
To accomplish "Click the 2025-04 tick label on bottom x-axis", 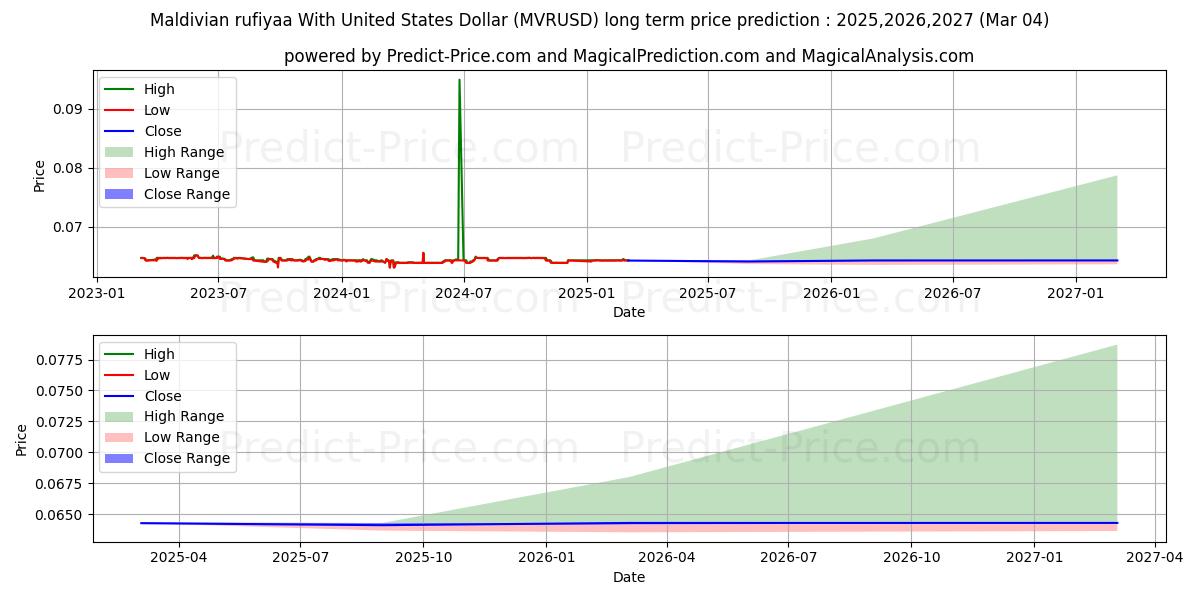I will [179, 558].
